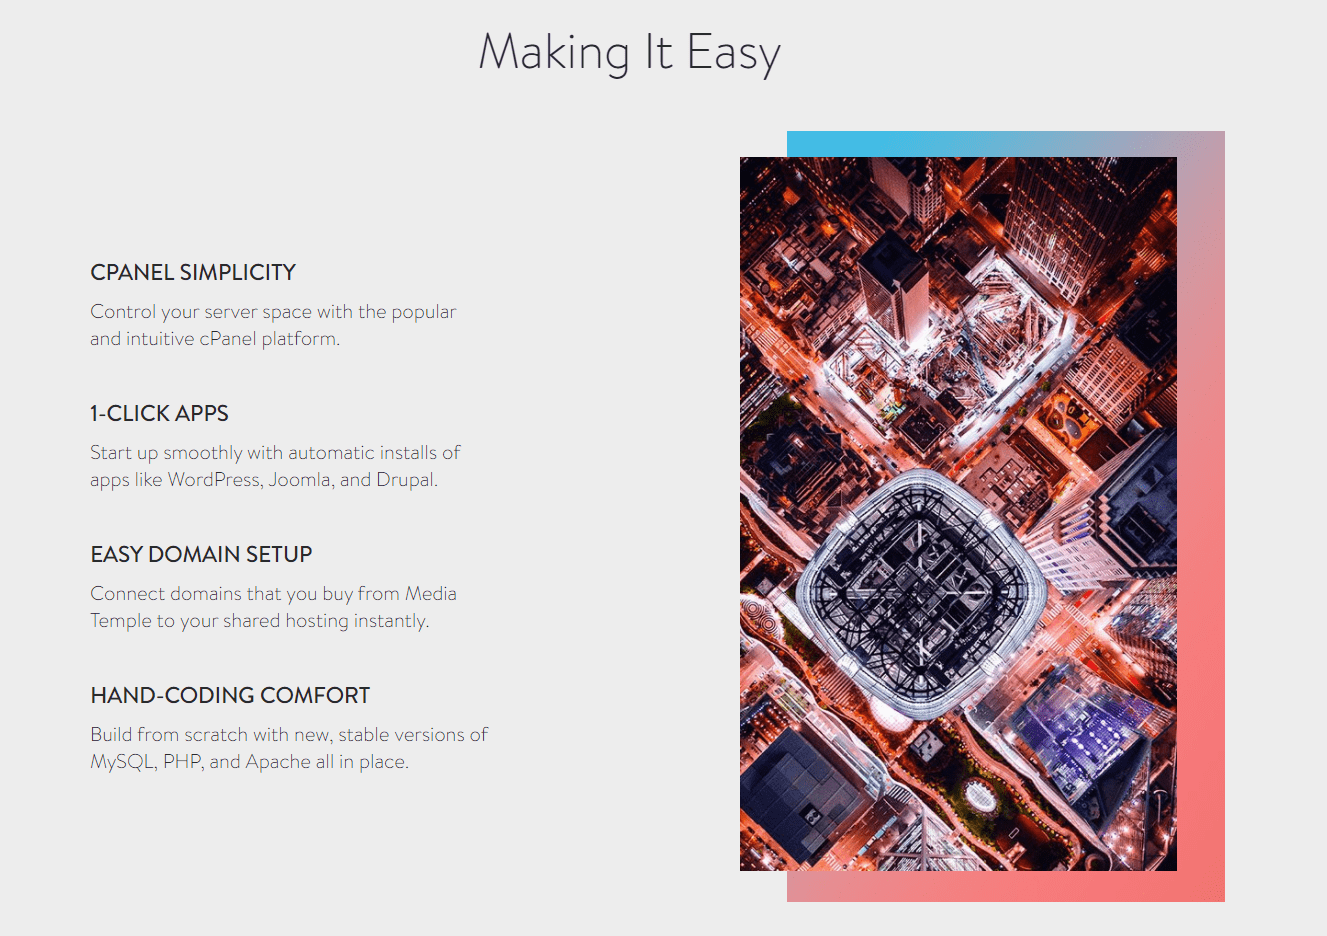Select the CPANEL SIMPLICITY heading
The image size is (1327, 936).
[193, 272]
